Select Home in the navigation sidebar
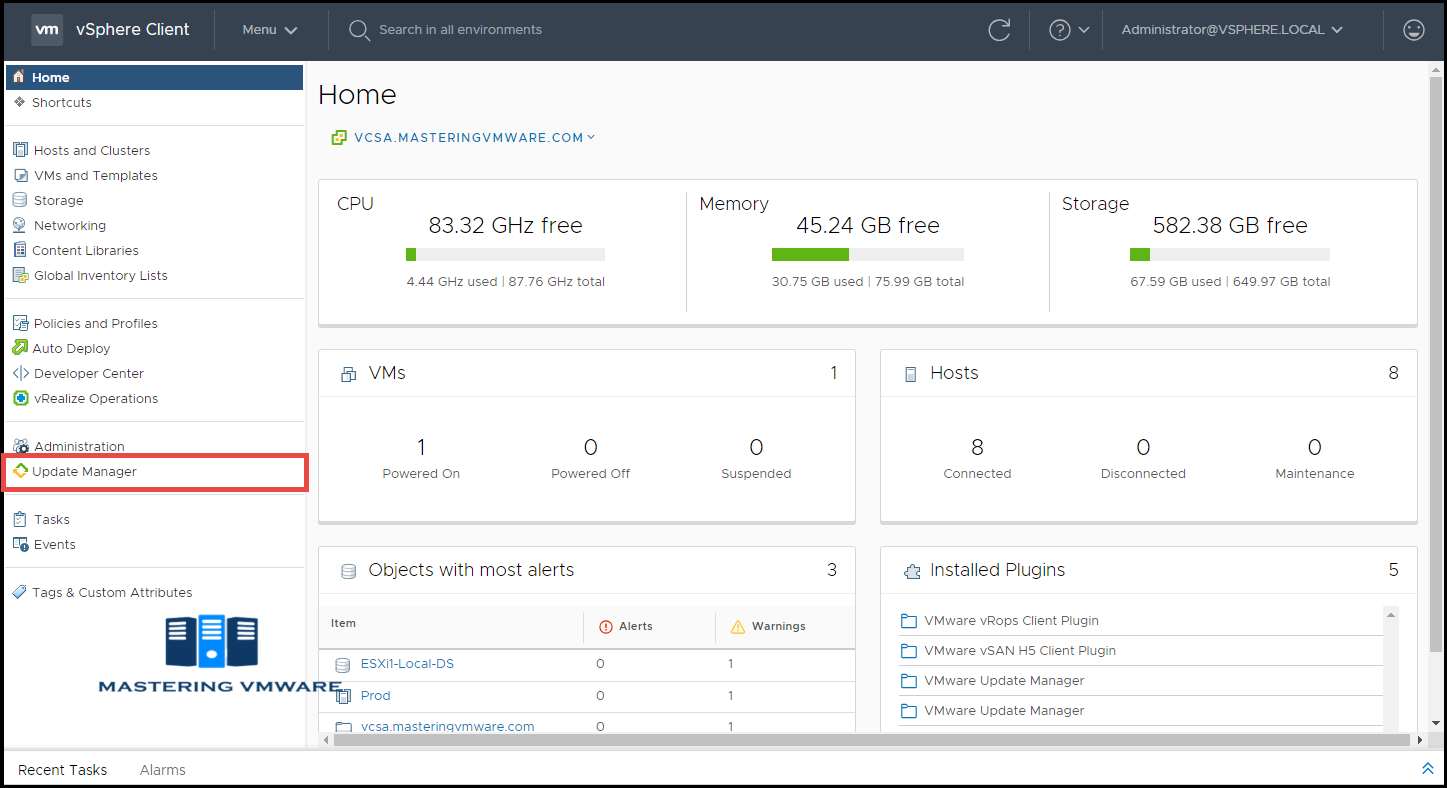The height and width of the screenshot is (788, 1447). 154,77
